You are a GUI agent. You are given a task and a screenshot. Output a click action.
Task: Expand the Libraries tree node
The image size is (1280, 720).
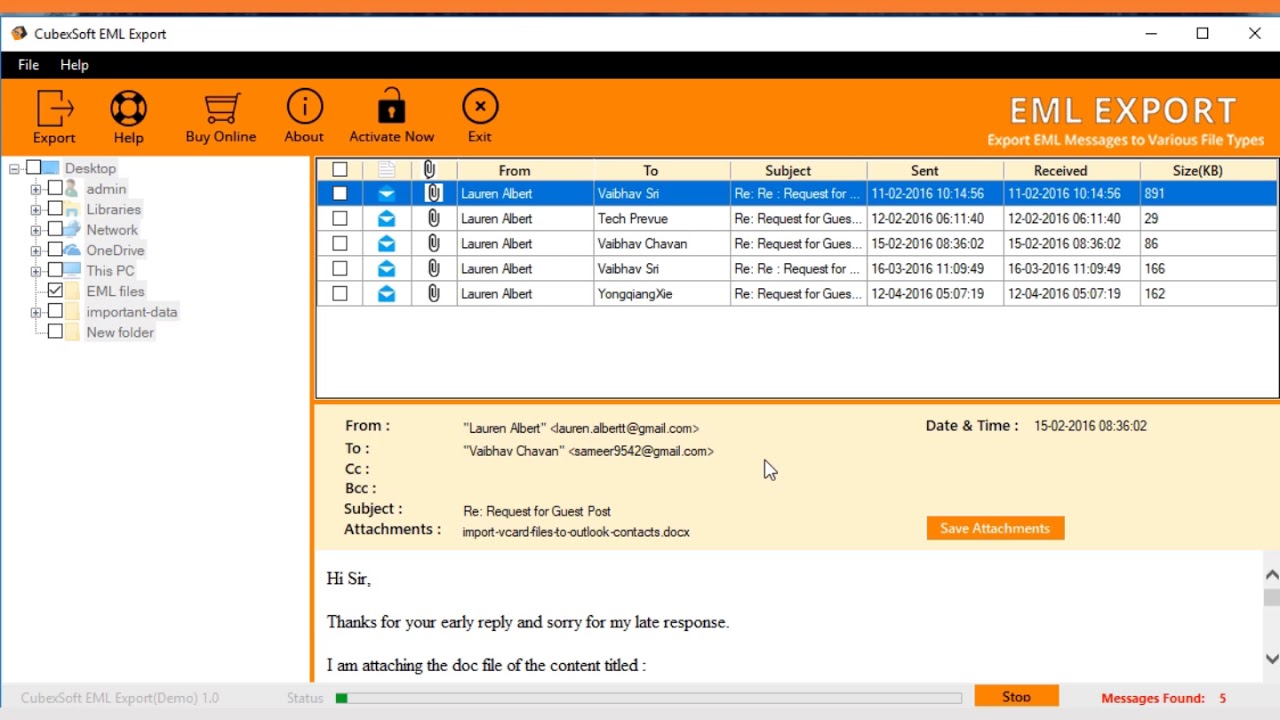click(x=36, y=209)
